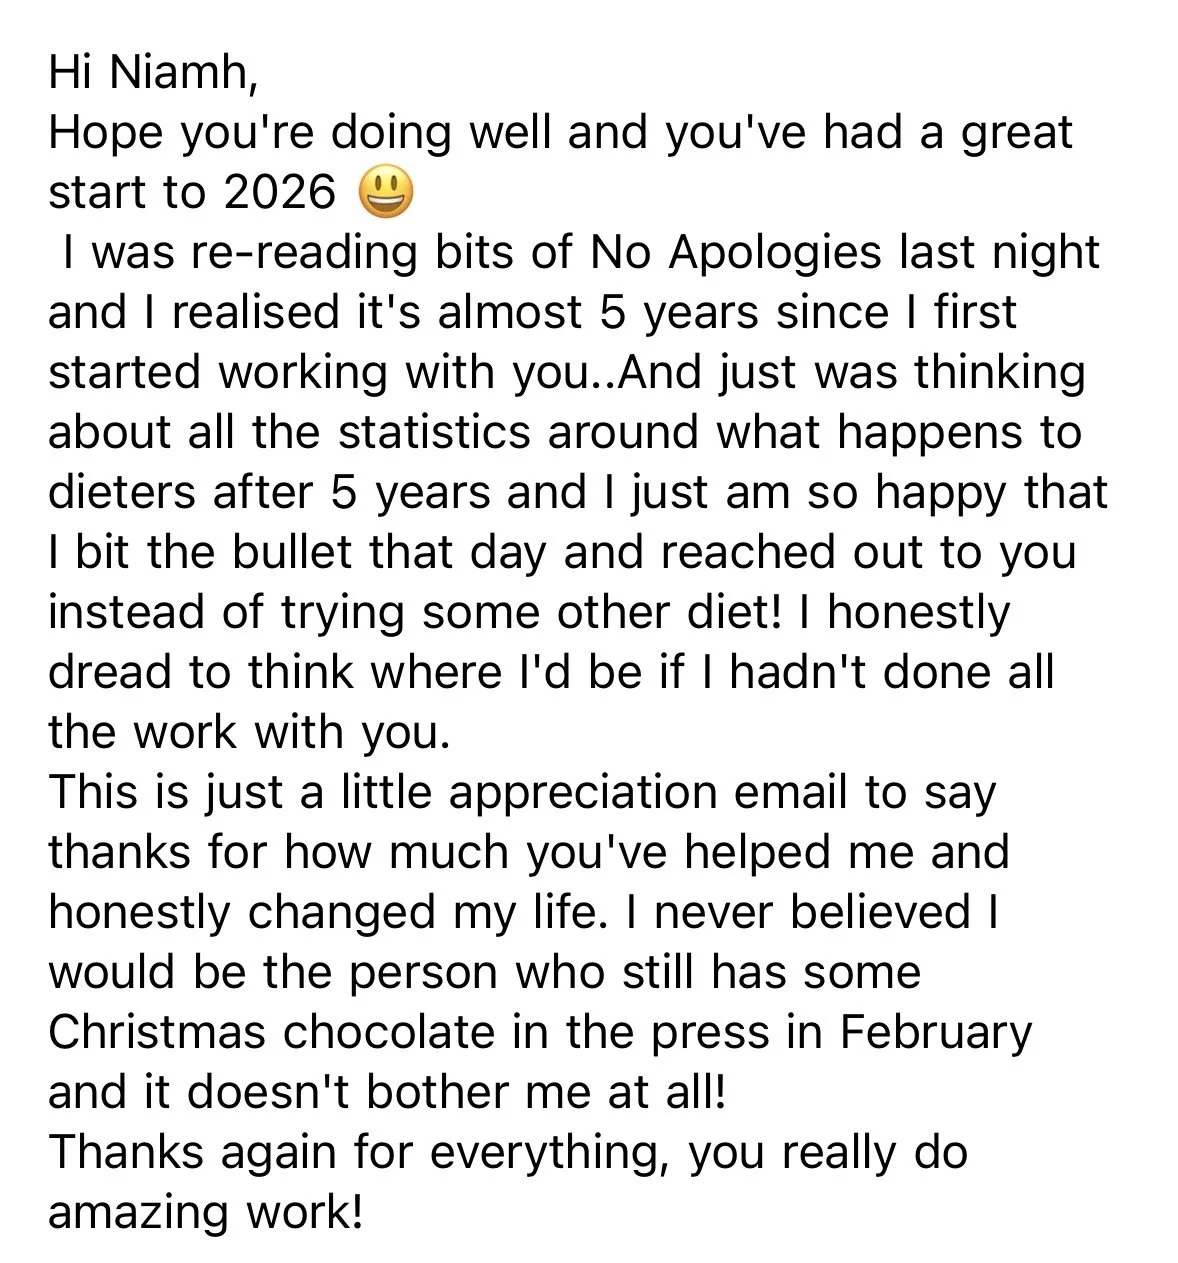Click the word amazing in the last line
The image size is (1178, 1263).
point(141,1214)
